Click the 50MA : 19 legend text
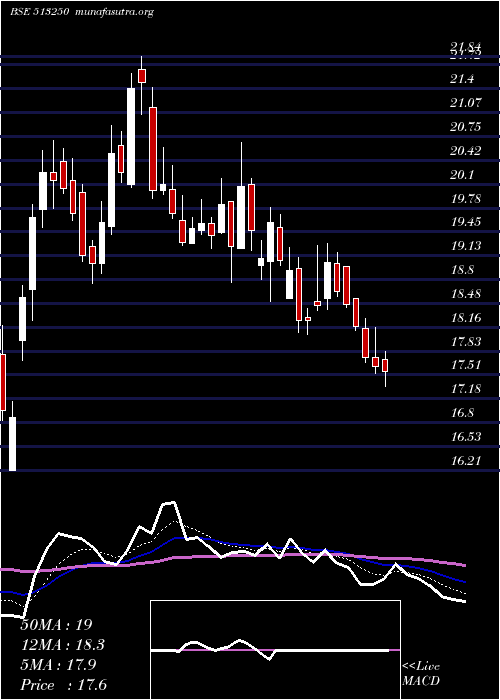 [56, 625]
